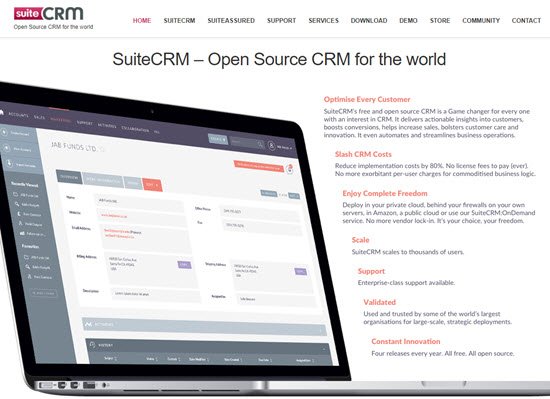Click the orange tab in the laptop screenshot record view

(x=152, y=184)
